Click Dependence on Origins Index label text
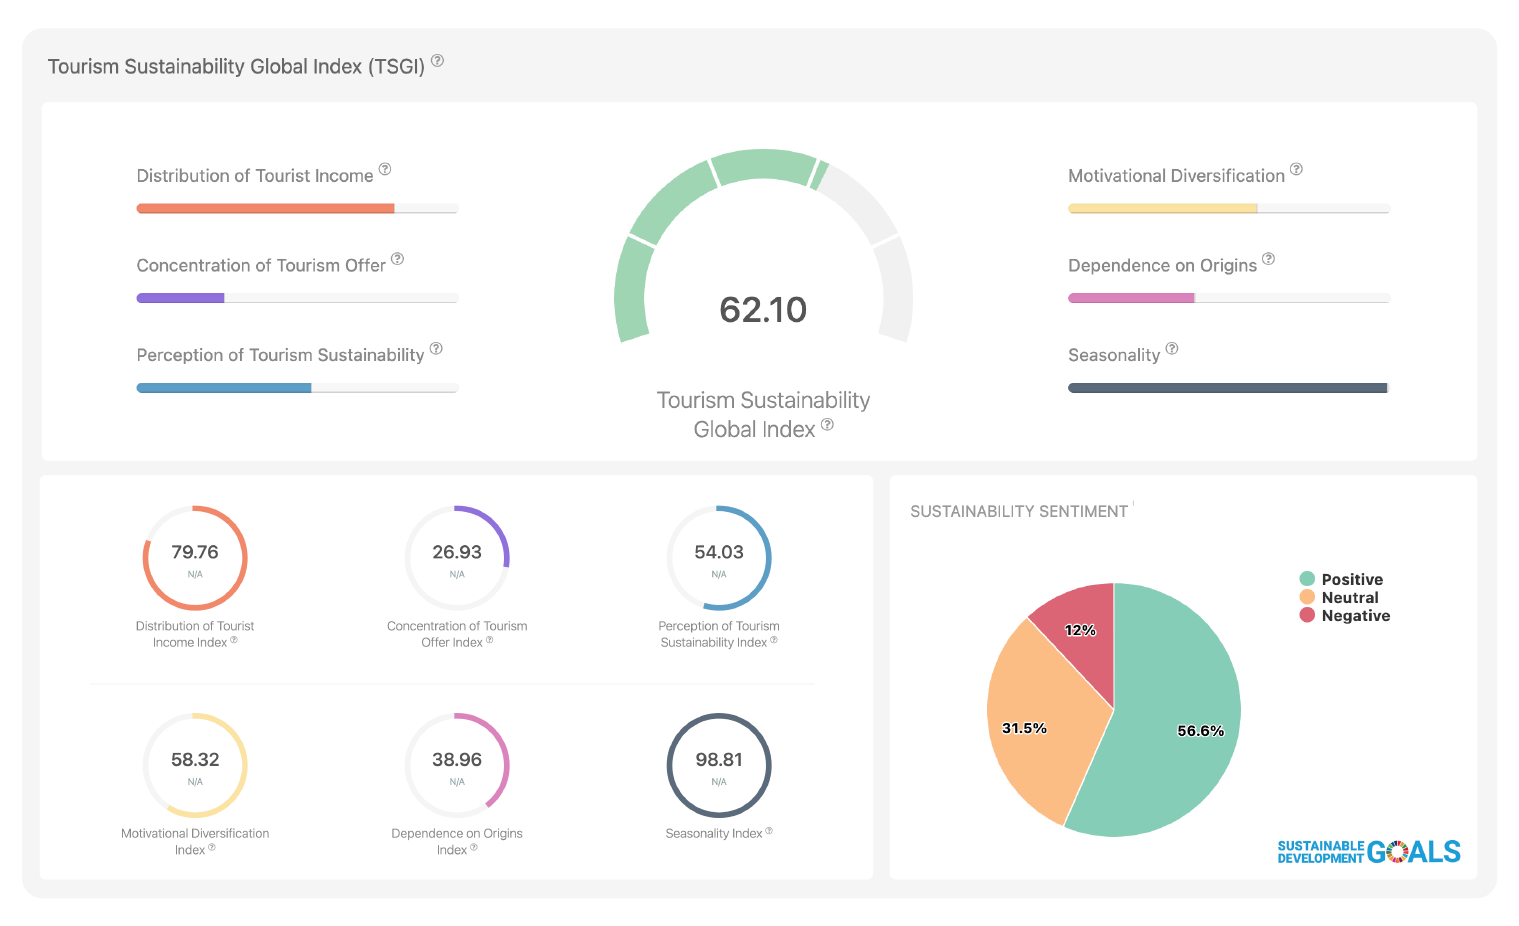 point(457,841)
